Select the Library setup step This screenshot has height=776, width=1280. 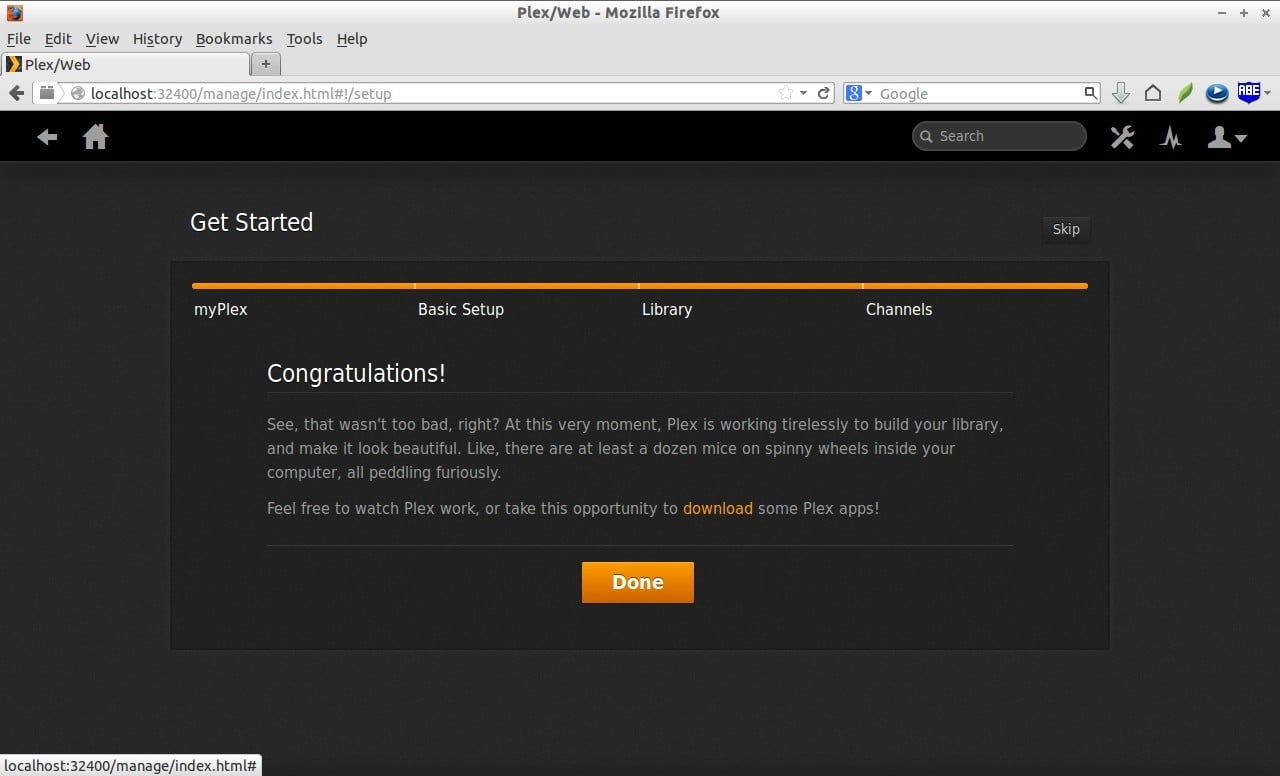pos(667,309)
